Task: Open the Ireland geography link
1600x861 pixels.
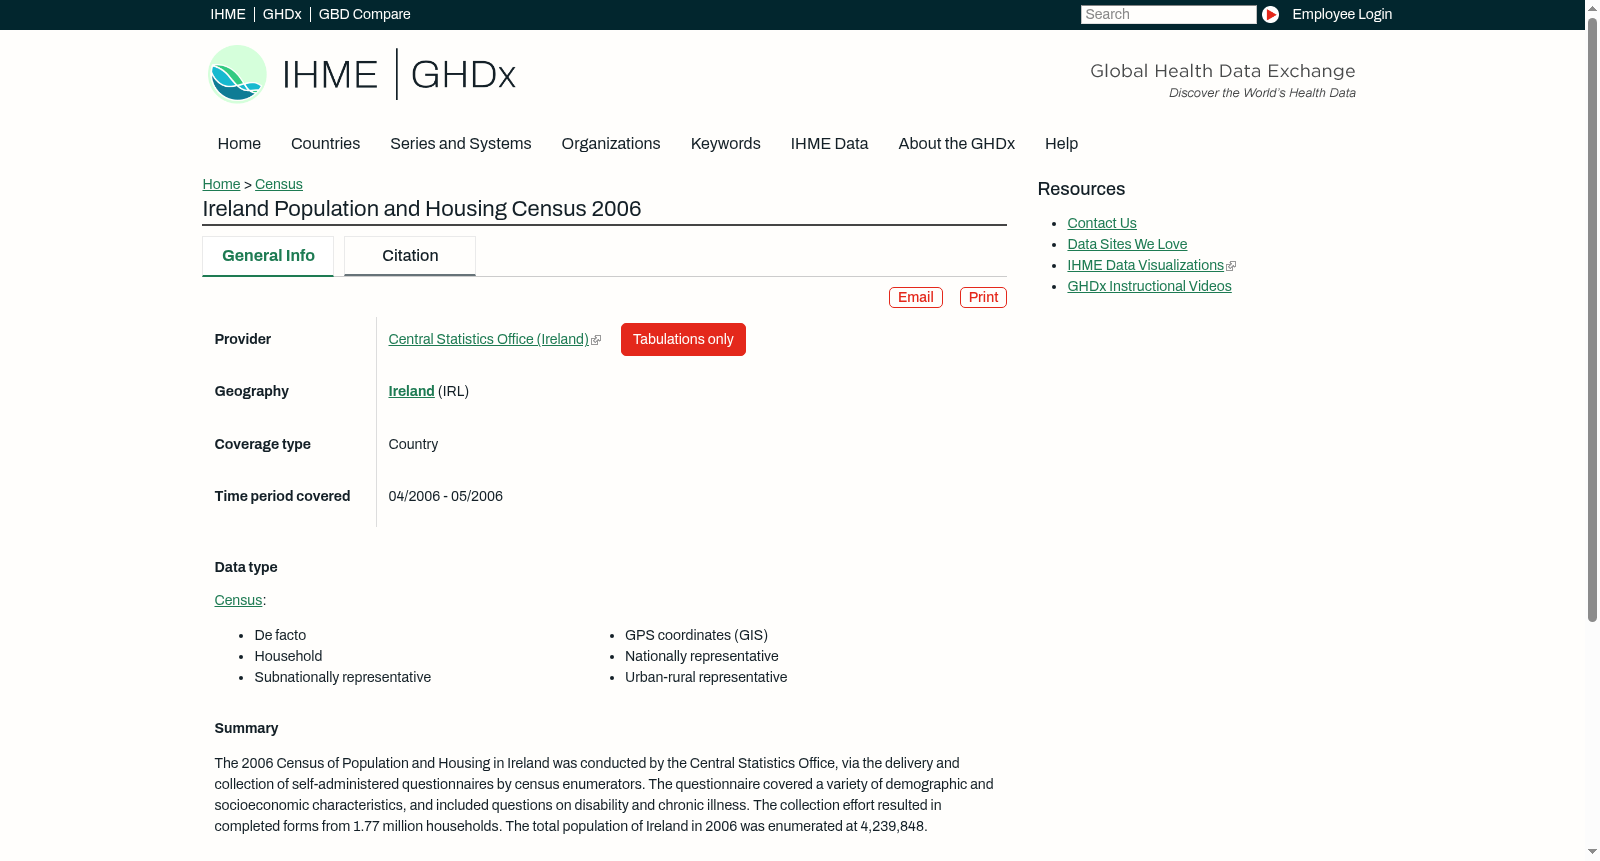Action: point(411,391)
